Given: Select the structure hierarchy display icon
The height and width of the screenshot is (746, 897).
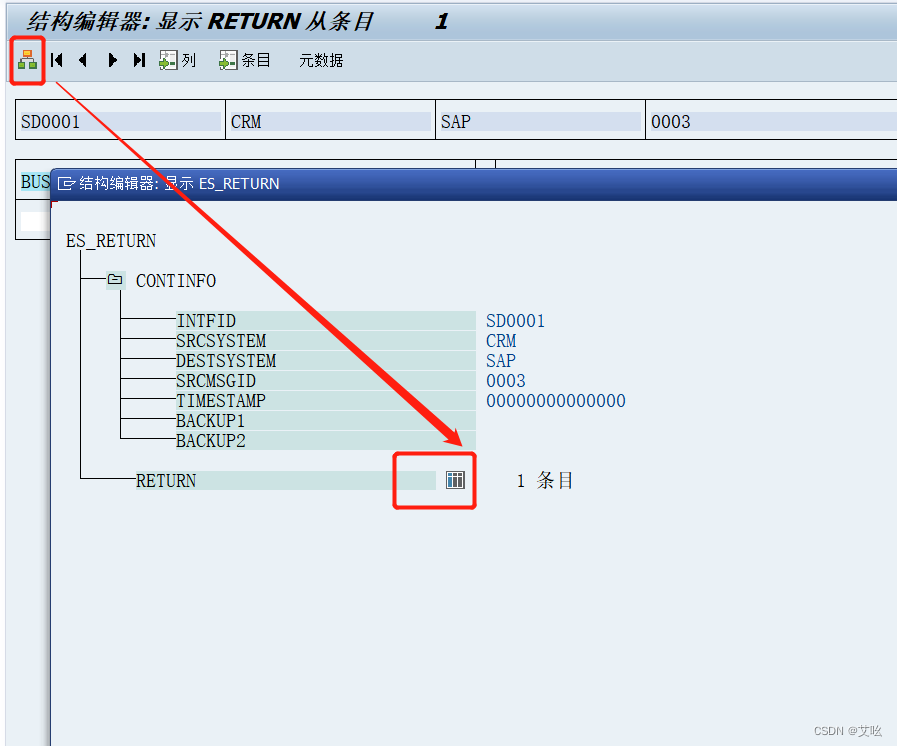Looking at the screenshot, I should pos(27,60).
